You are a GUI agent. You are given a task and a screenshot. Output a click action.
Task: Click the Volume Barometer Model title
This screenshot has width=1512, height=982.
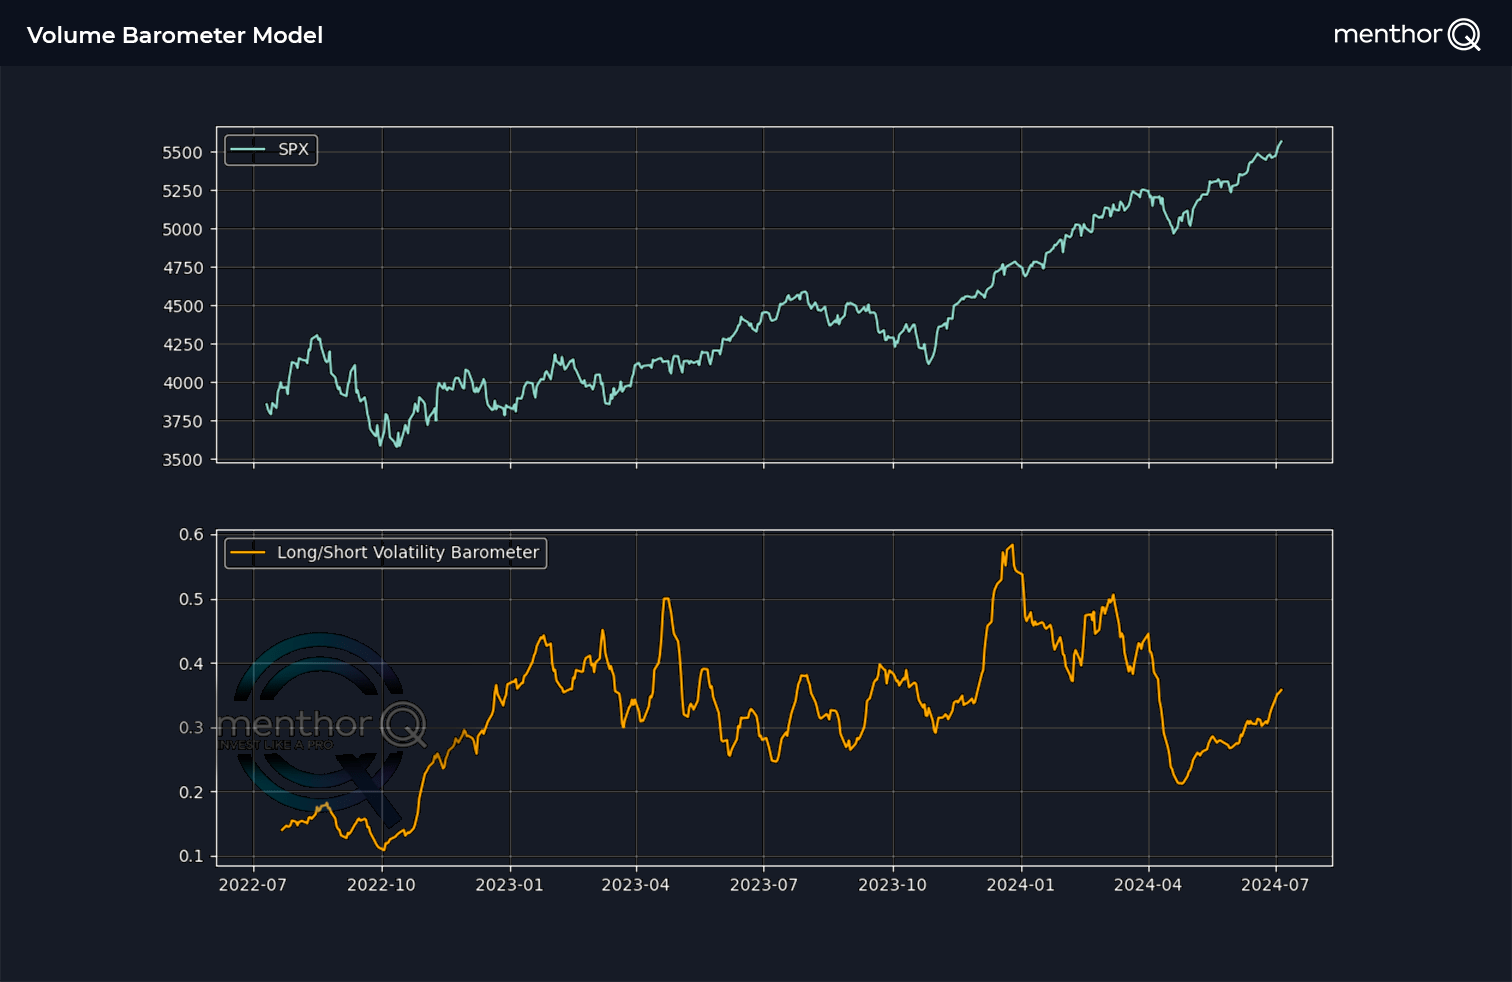(x=175, y=35)
